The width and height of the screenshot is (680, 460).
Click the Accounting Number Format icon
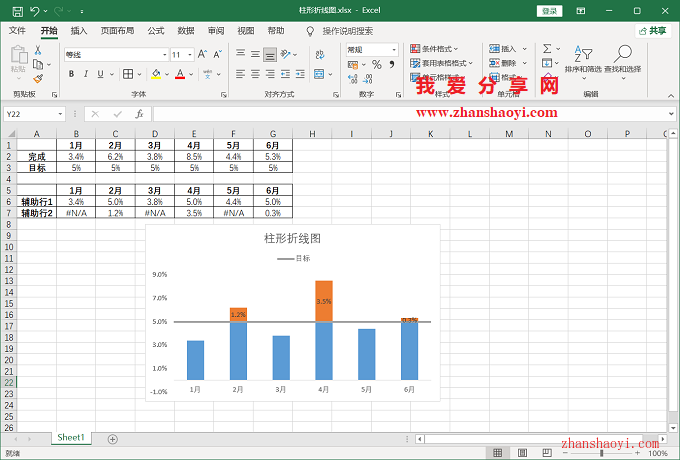[353, 65]
